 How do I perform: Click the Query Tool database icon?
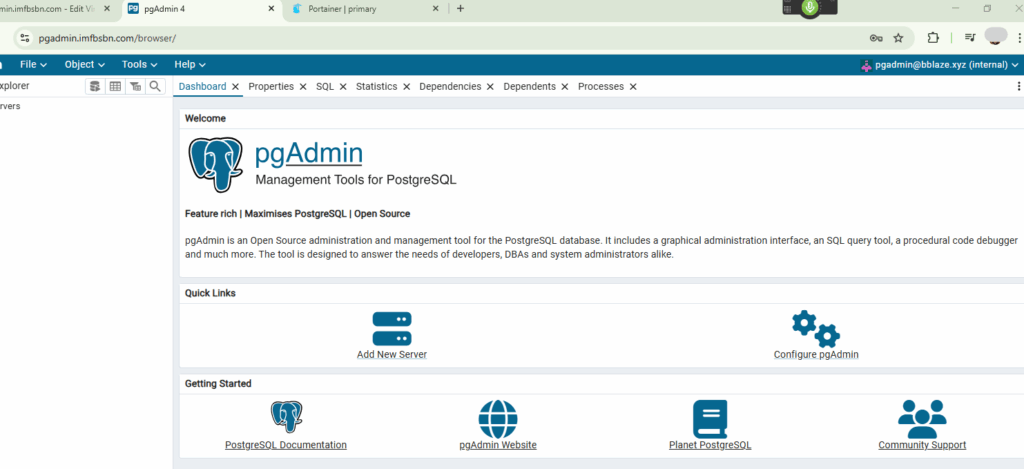pos(95,87)
